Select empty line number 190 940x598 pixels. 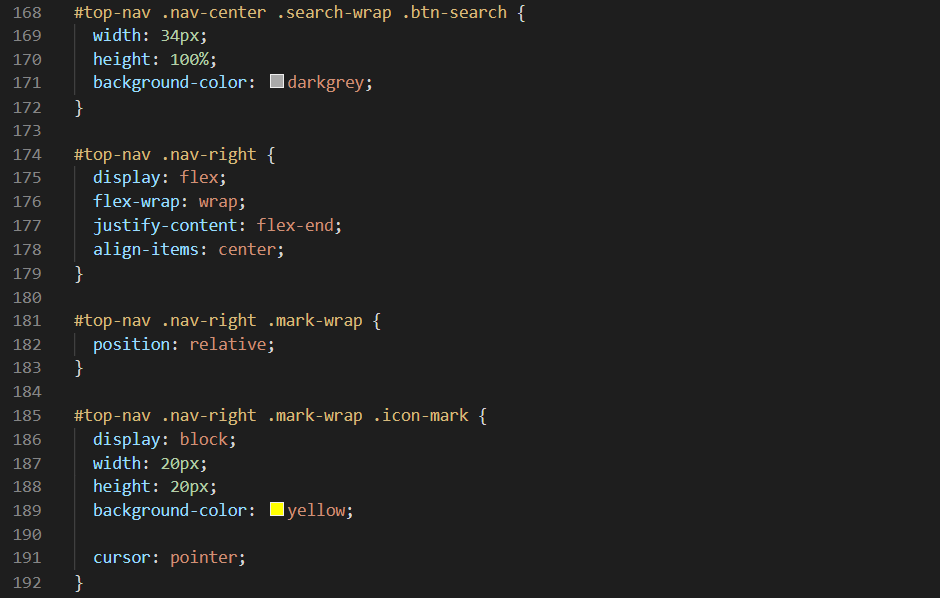[28, 534]
